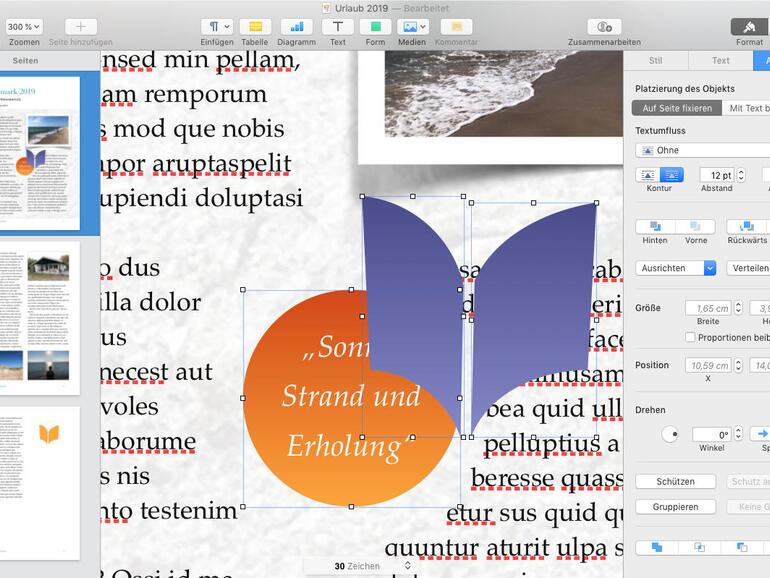Click the Tabelle toolbar icon
This screenshot has width=770, height=578.
[x=255, y=27]
